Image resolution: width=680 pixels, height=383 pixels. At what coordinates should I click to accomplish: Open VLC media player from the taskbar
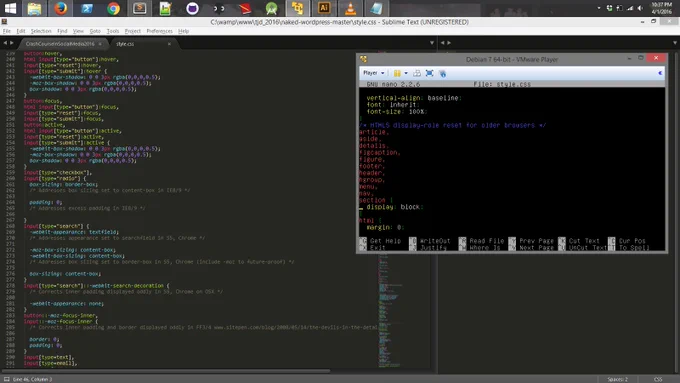tap(350, 8)
